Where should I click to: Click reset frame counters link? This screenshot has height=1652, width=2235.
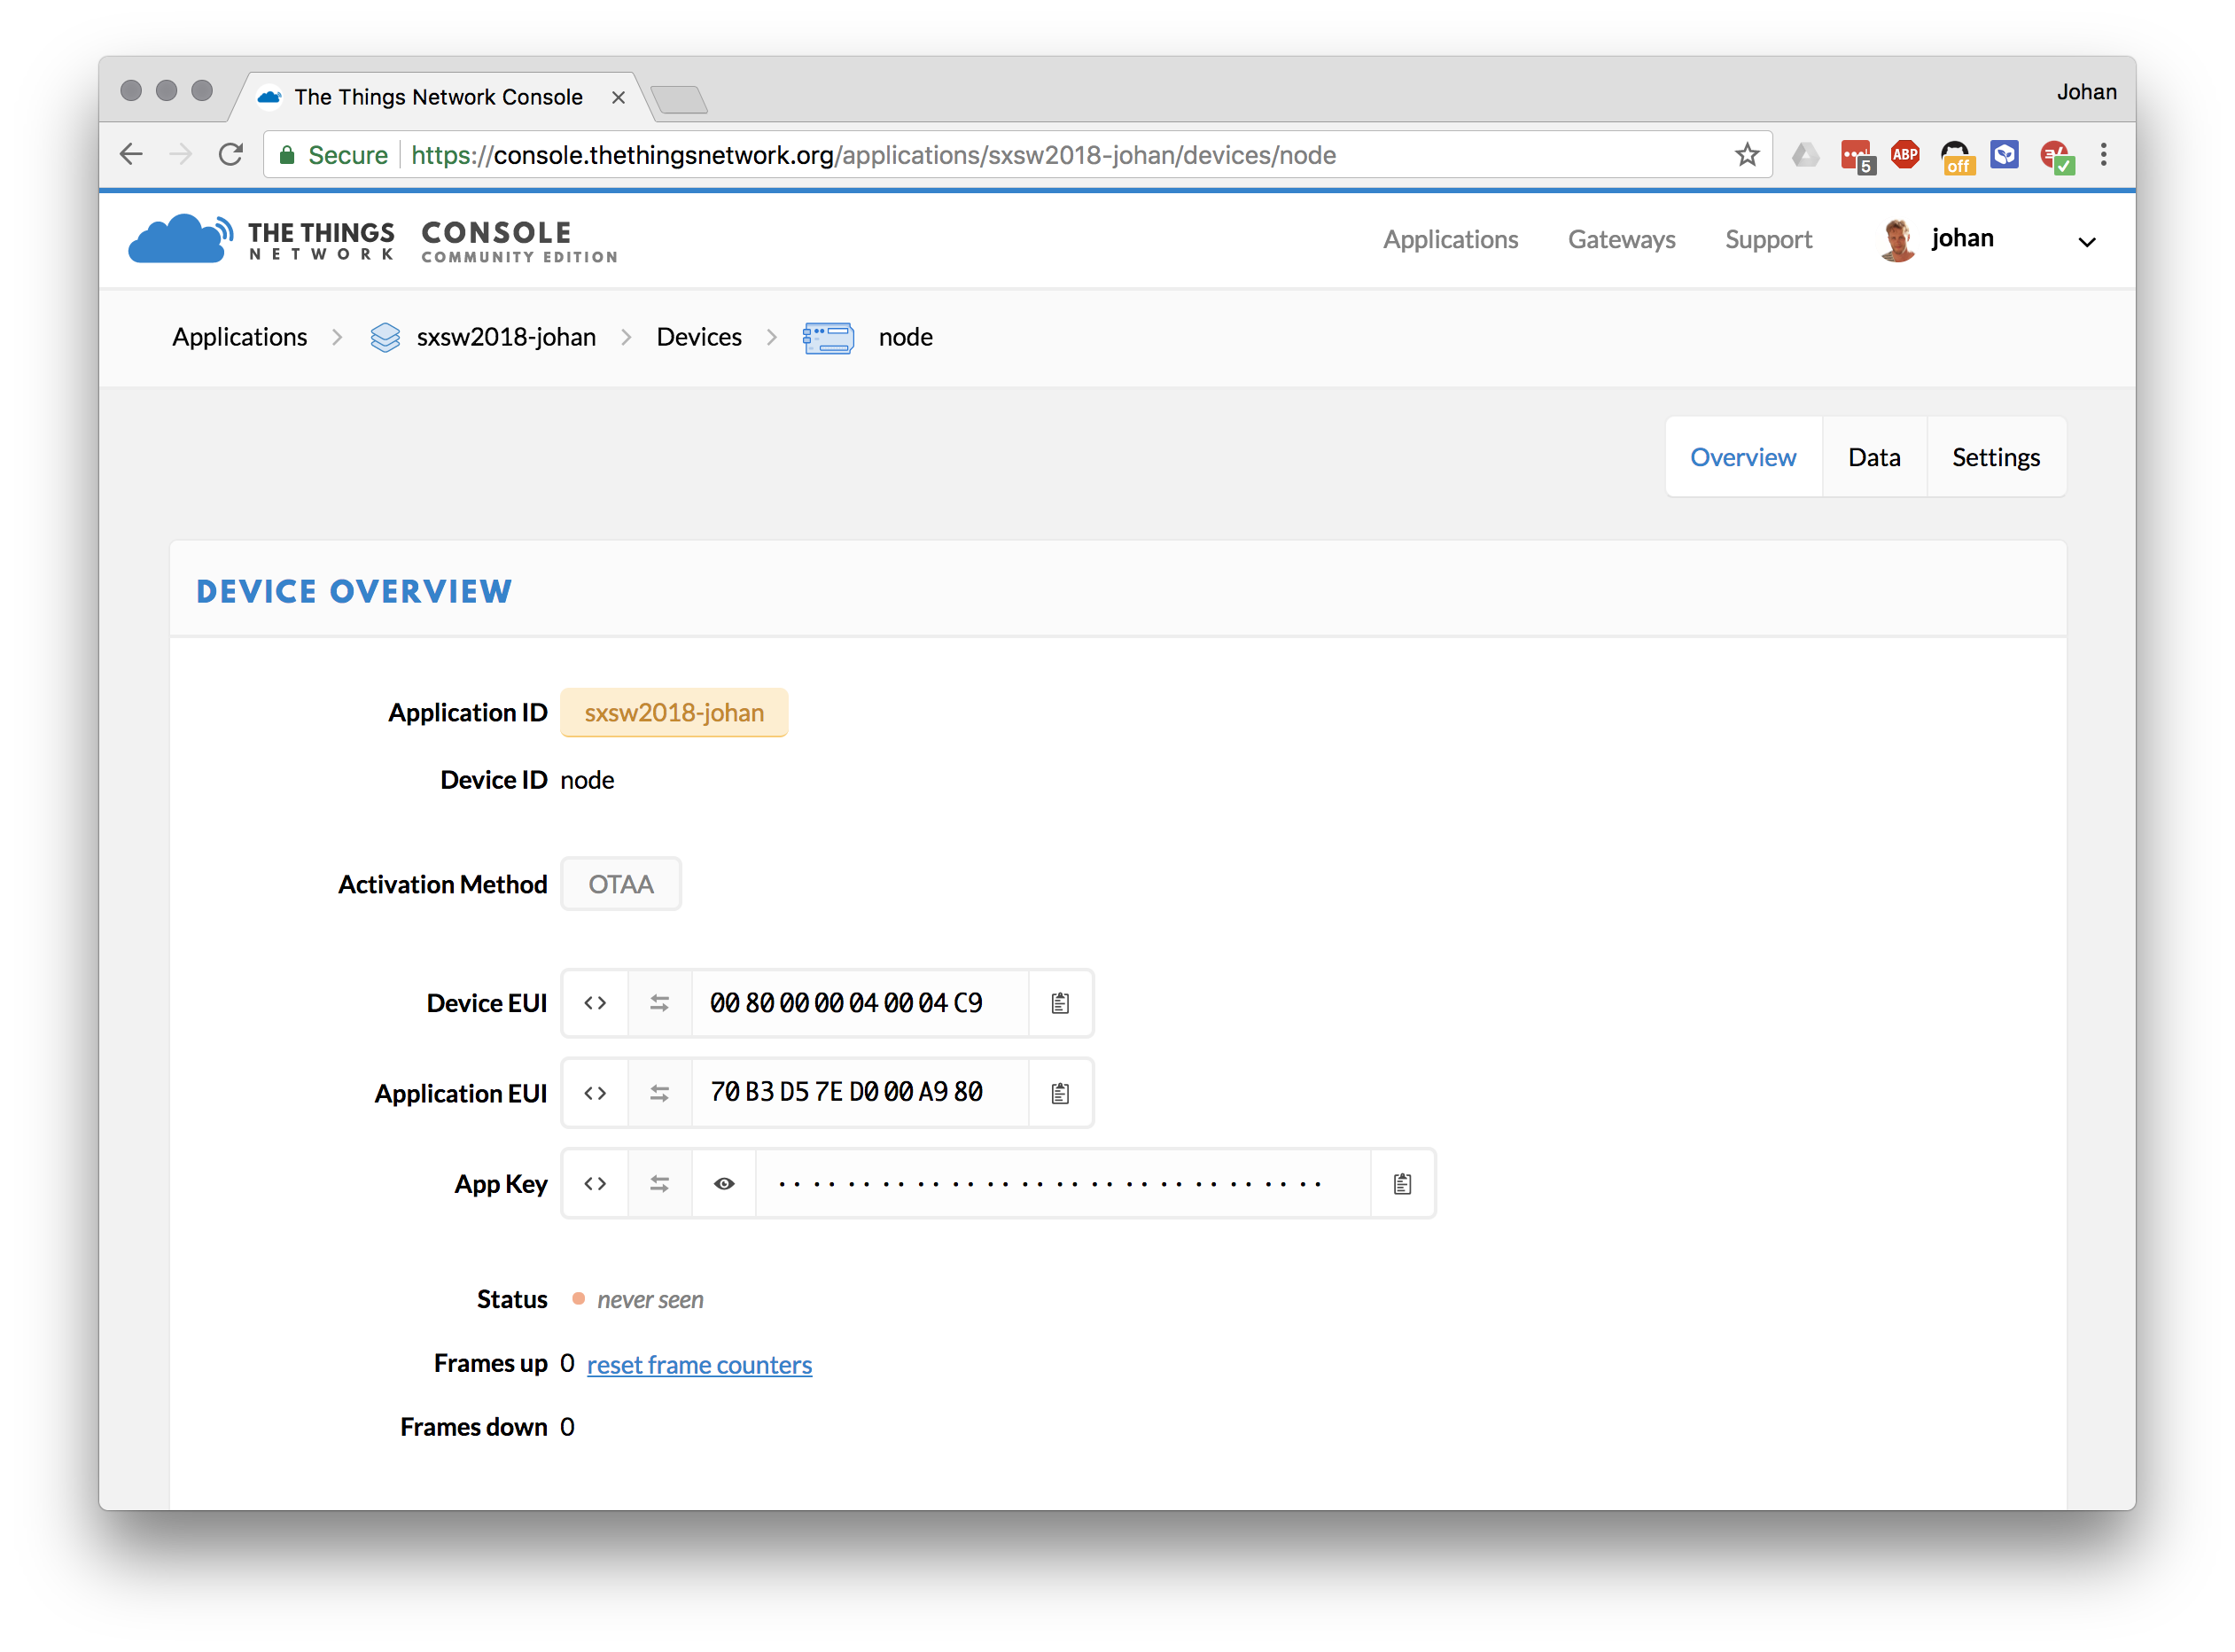[699, 1364]
